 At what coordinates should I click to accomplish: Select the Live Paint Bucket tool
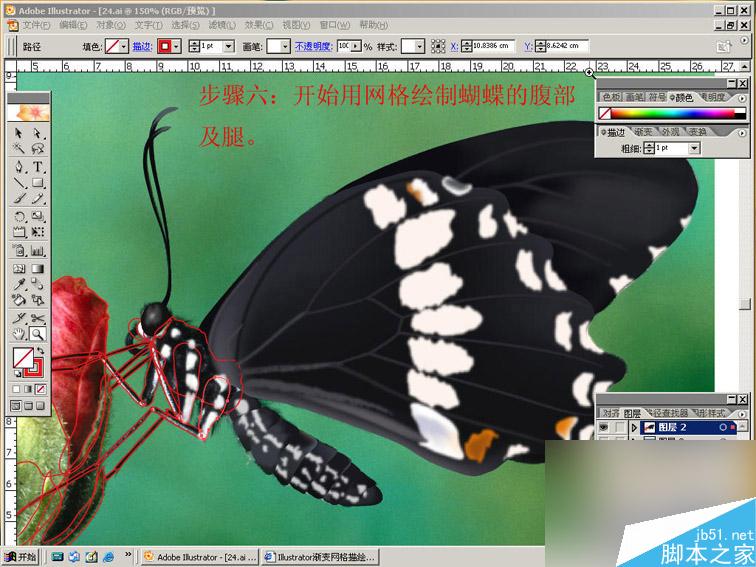19,300
